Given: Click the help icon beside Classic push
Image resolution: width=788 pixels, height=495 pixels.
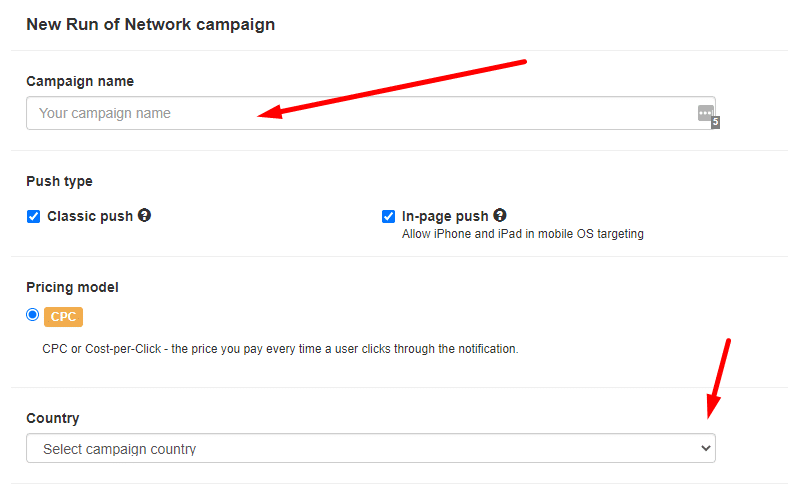Looking at the screenshot, I should [145, 215].
